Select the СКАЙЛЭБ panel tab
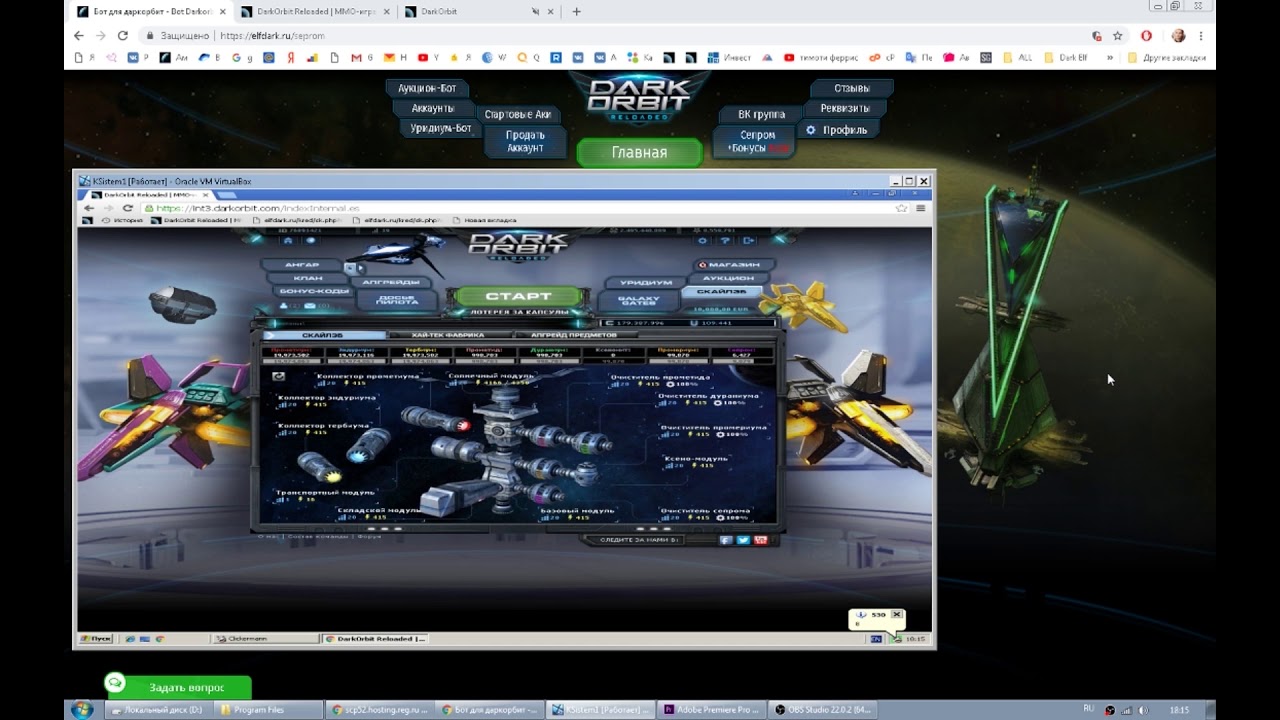The image size is (1280, 720). [x=323, y=335]
